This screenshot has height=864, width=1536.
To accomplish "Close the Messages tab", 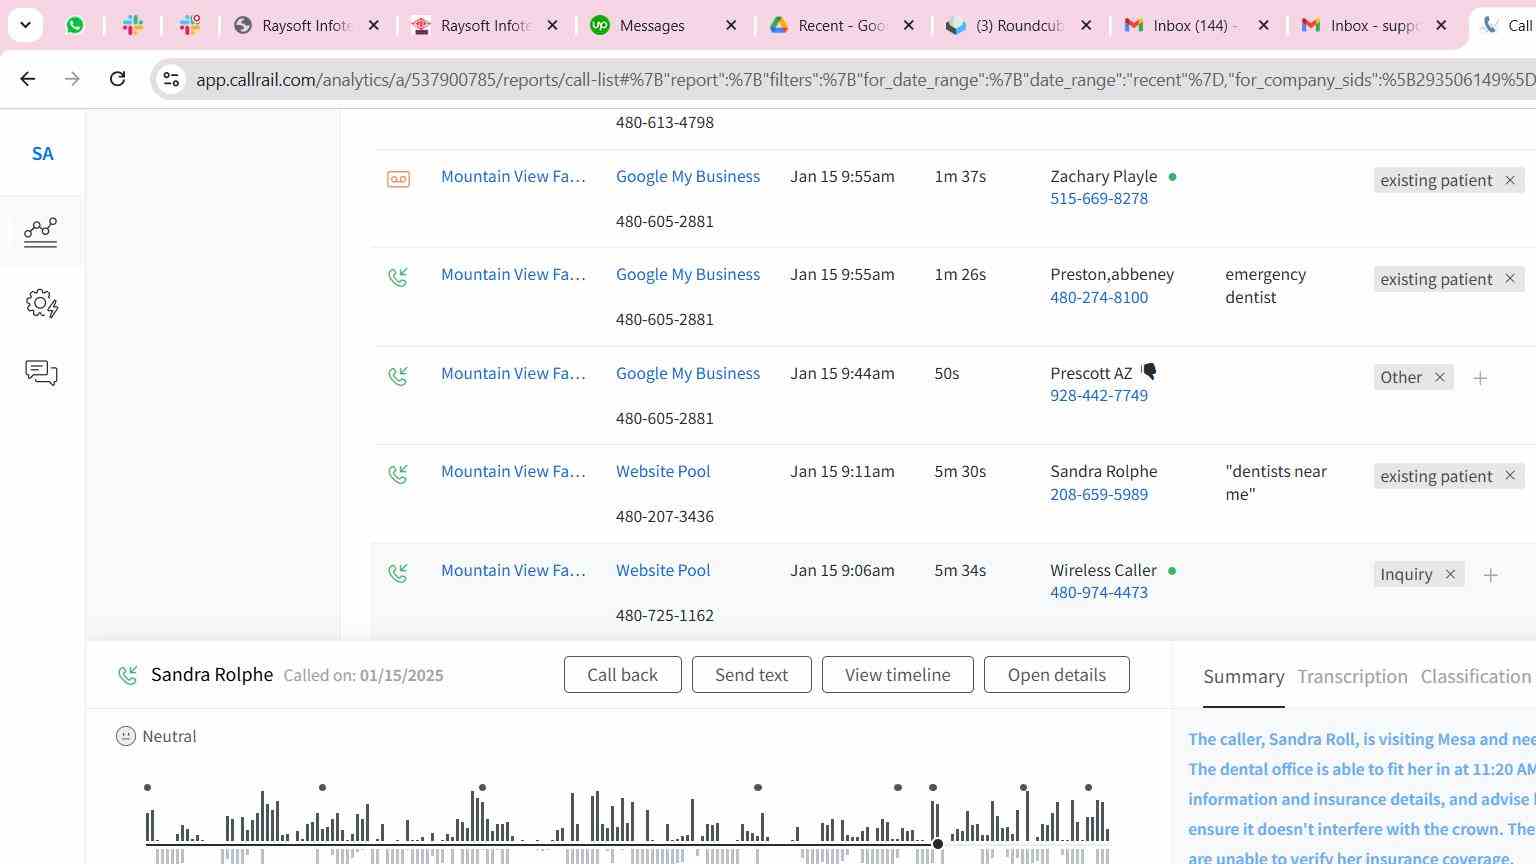I will click(x=731, y=25).
